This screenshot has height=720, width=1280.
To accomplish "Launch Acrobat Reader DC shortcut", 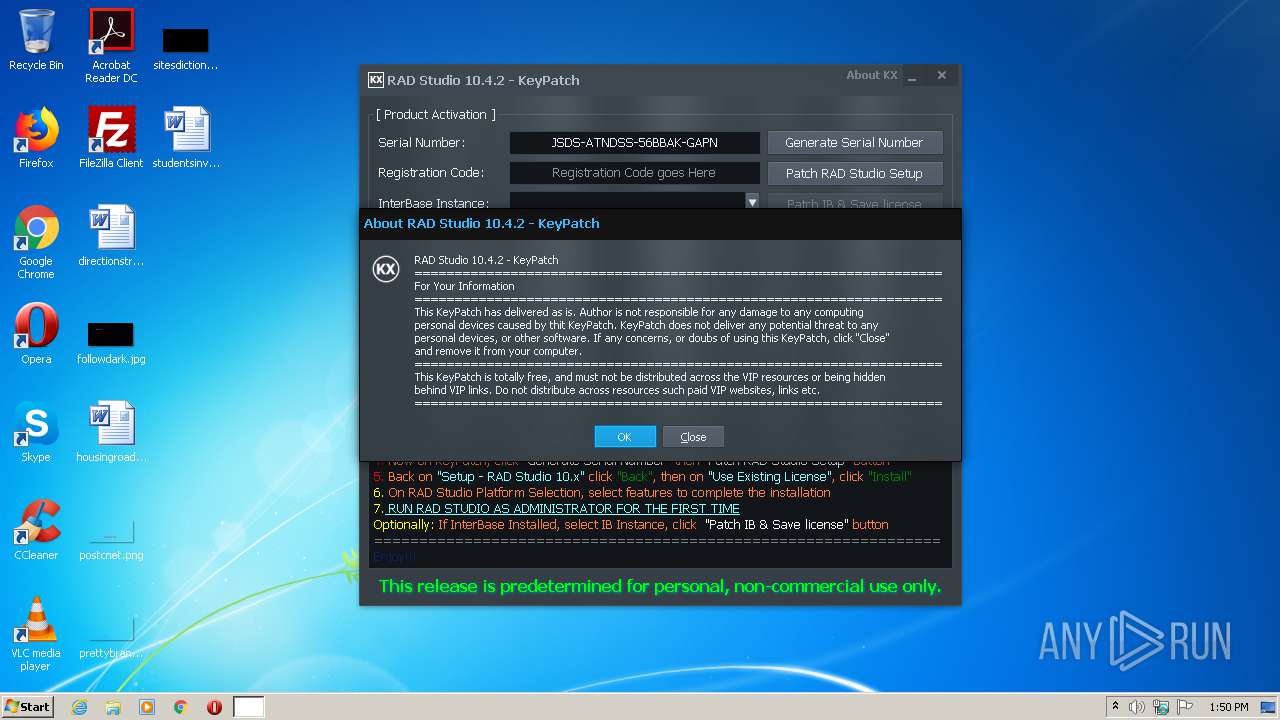I will [111, 46].
